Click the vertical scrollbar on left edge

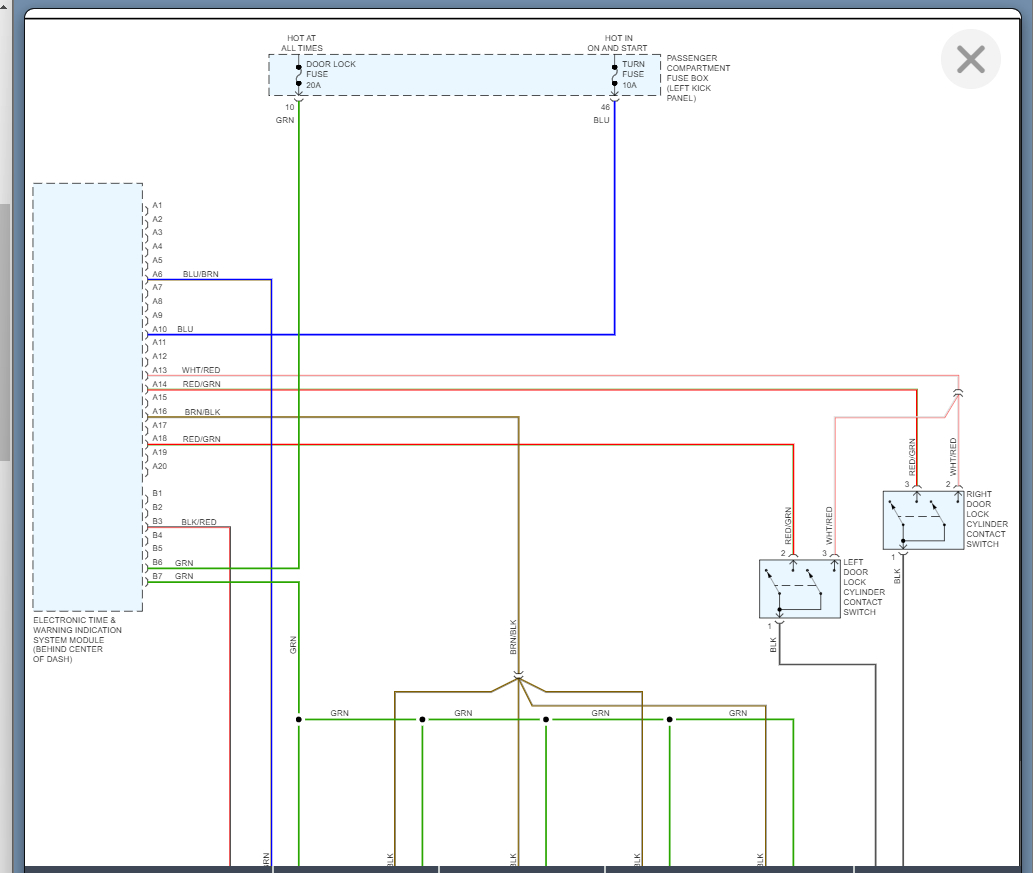pos(5,332)
